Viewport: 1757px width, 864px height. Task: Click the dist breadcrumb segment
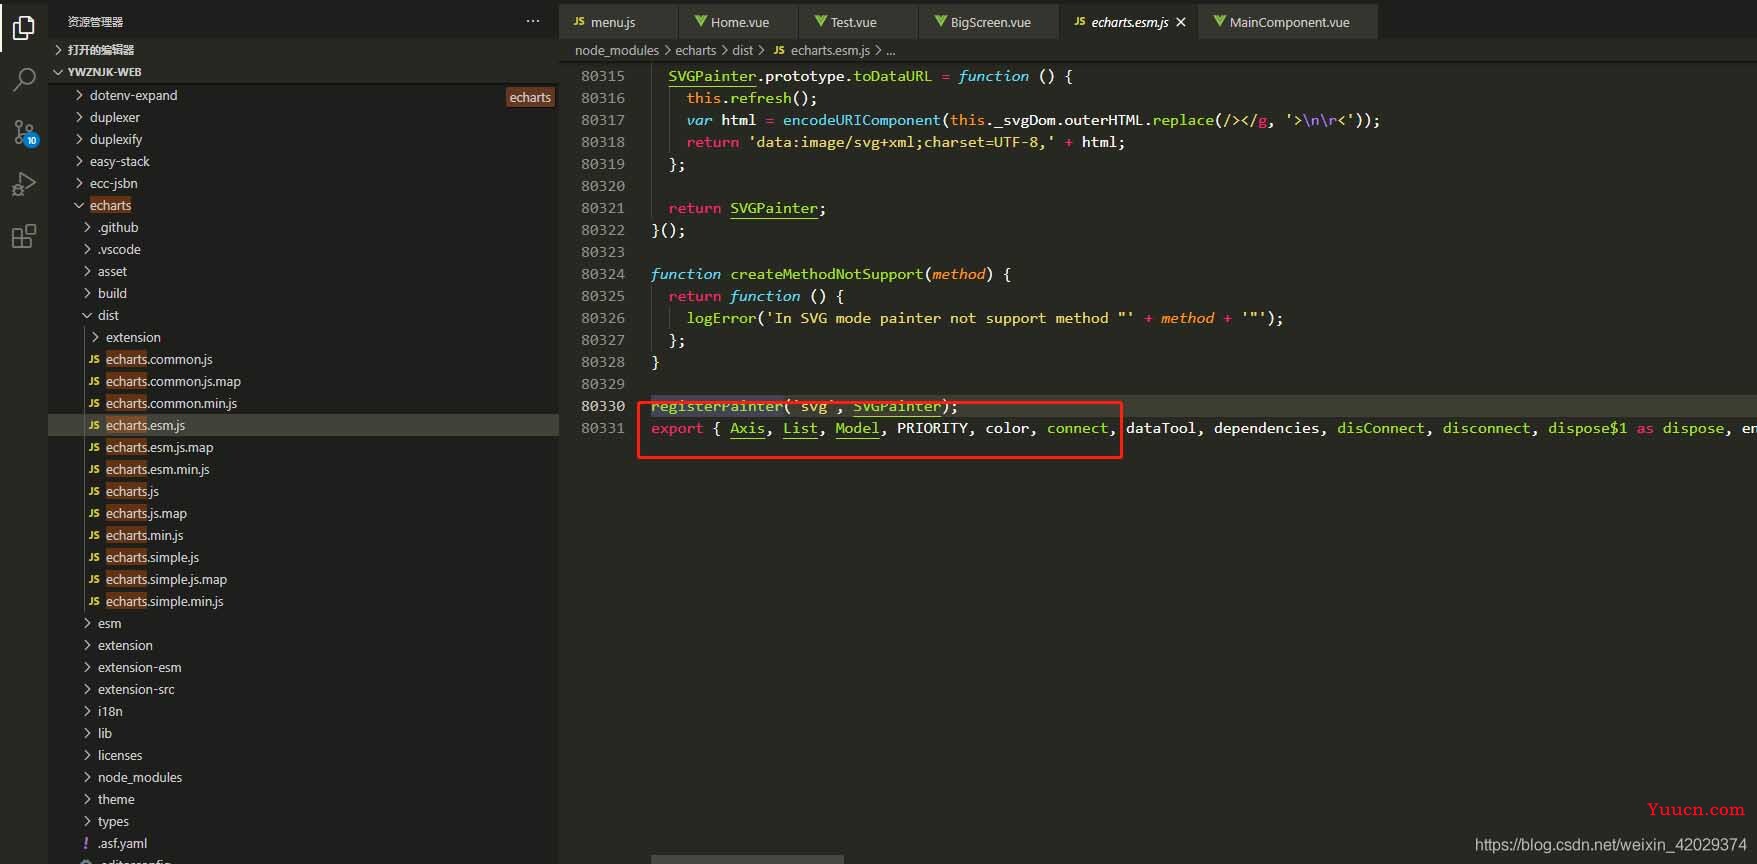(742, 50)
